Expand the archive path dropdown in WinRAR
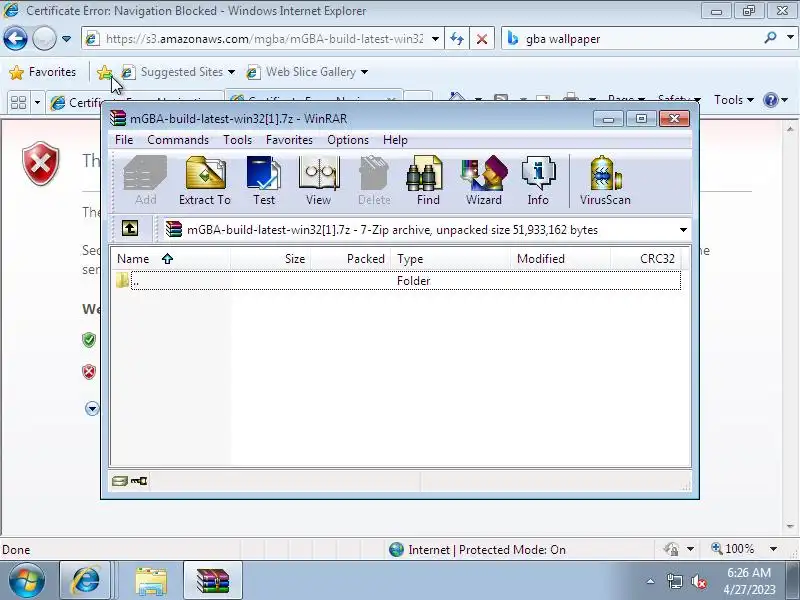The width and height of the screenshot is (800, 600). coord(683,230)
